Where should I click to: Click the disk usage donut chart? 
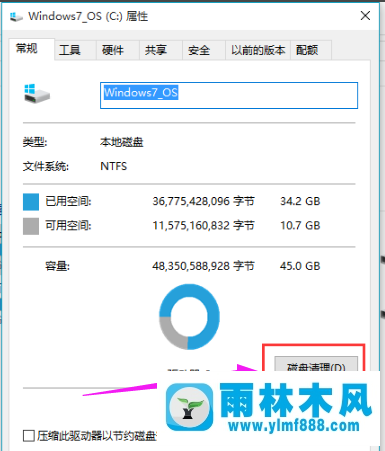point(189,317)
